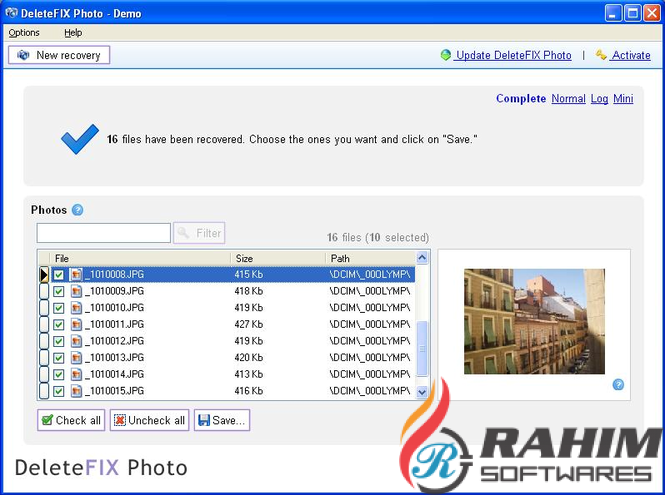
Task: Select the _1010010.JPG file name
Action: [115, 308]
